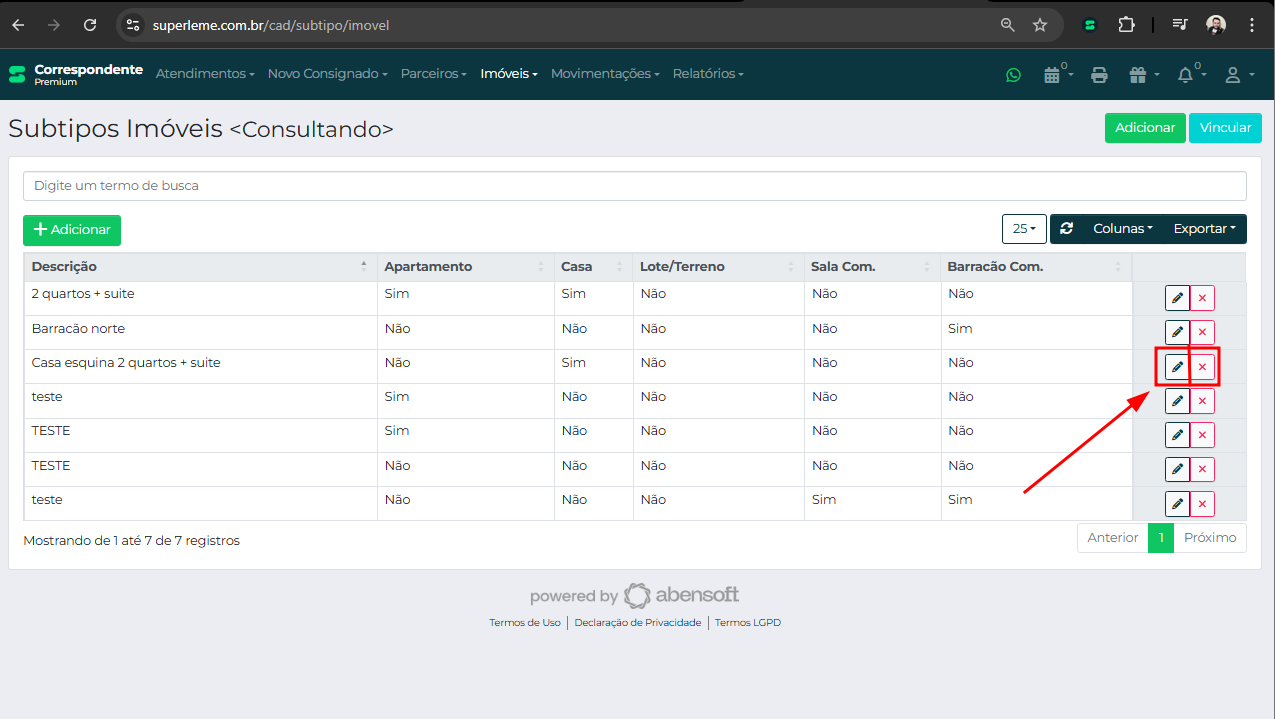Expand the 25 rows-per-page dropdown
The height and width of the screenshot is (719, 1275).
(1024, 229)
